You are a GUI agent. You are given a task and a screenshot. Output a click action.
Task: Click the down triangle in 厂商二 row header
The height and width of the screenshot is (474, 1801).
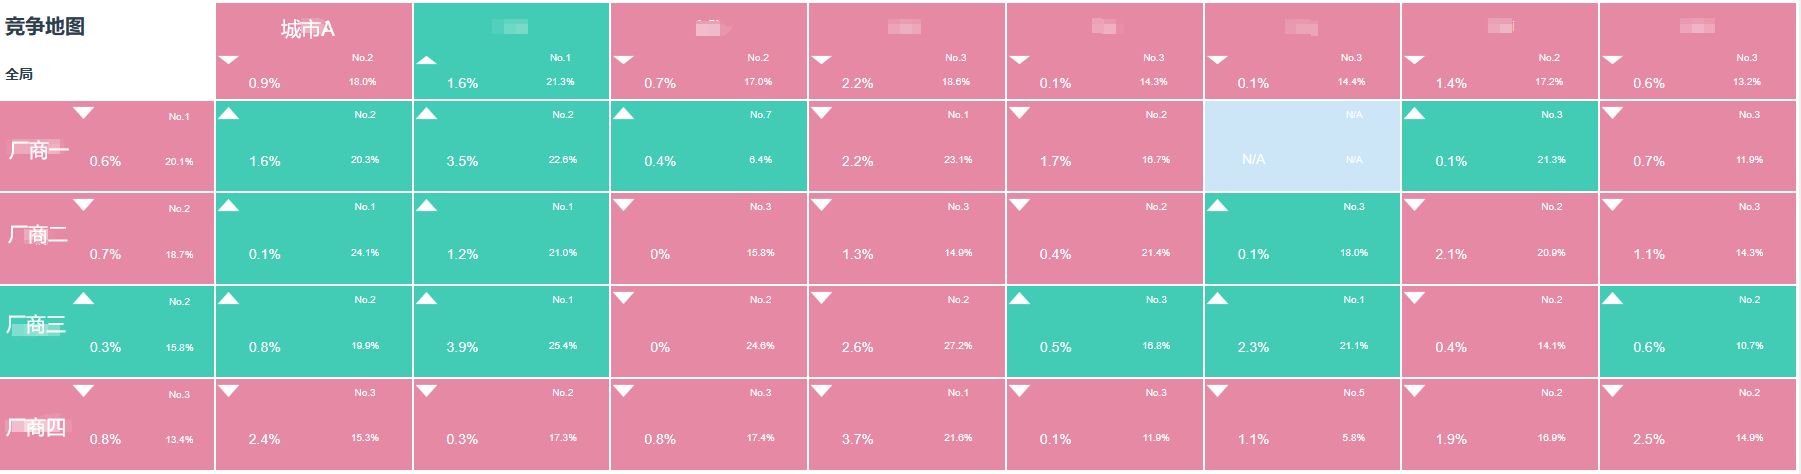pos(84,205)
